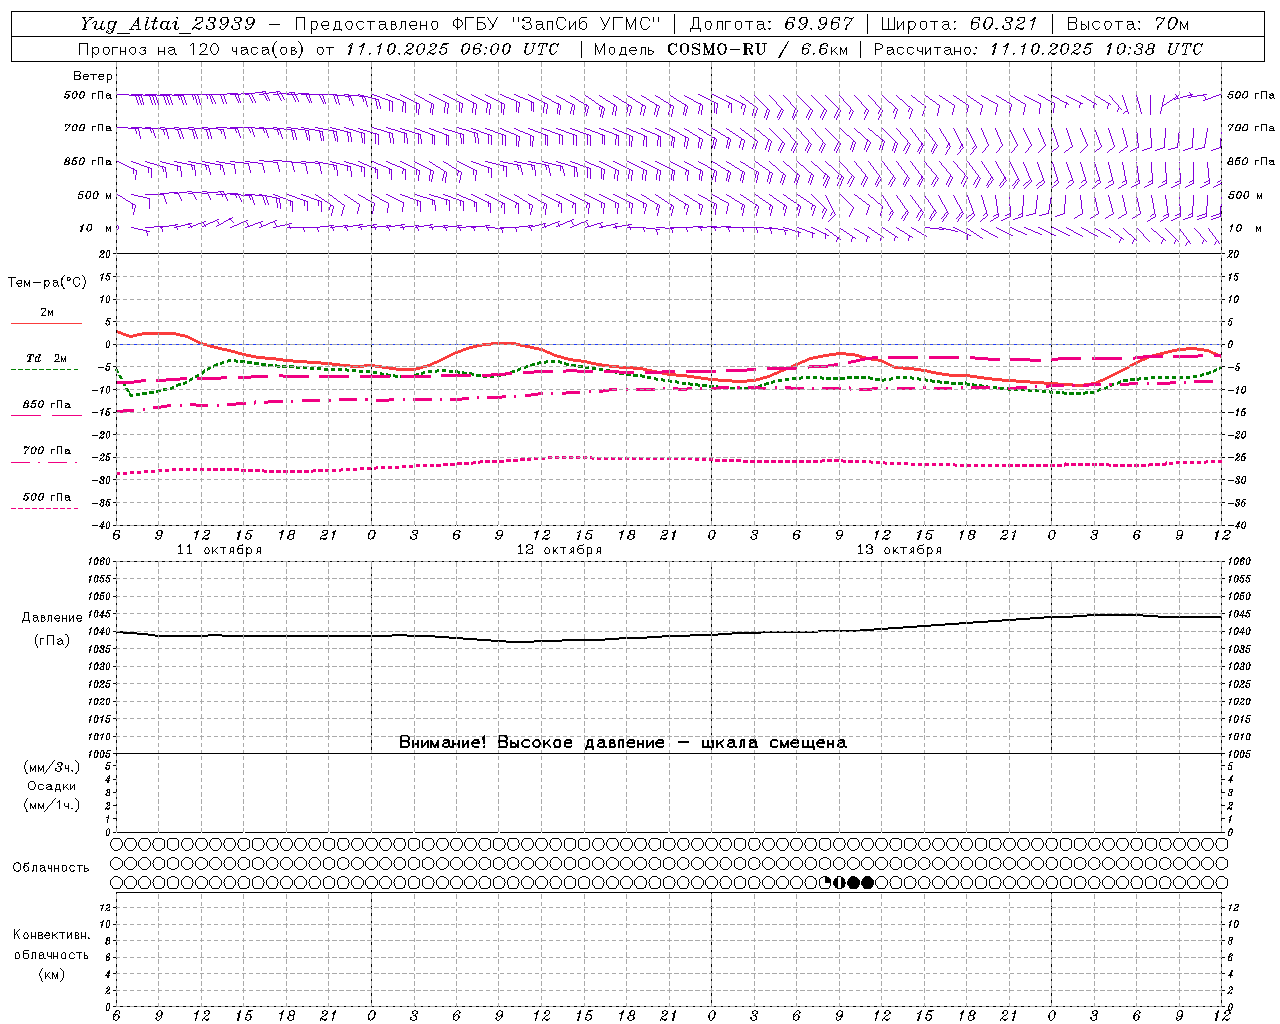The width and height of the screenshot is (1280, 1024).
Task: Click the cloud circle with white vertical bar
Action: click(x=839, y=882)
